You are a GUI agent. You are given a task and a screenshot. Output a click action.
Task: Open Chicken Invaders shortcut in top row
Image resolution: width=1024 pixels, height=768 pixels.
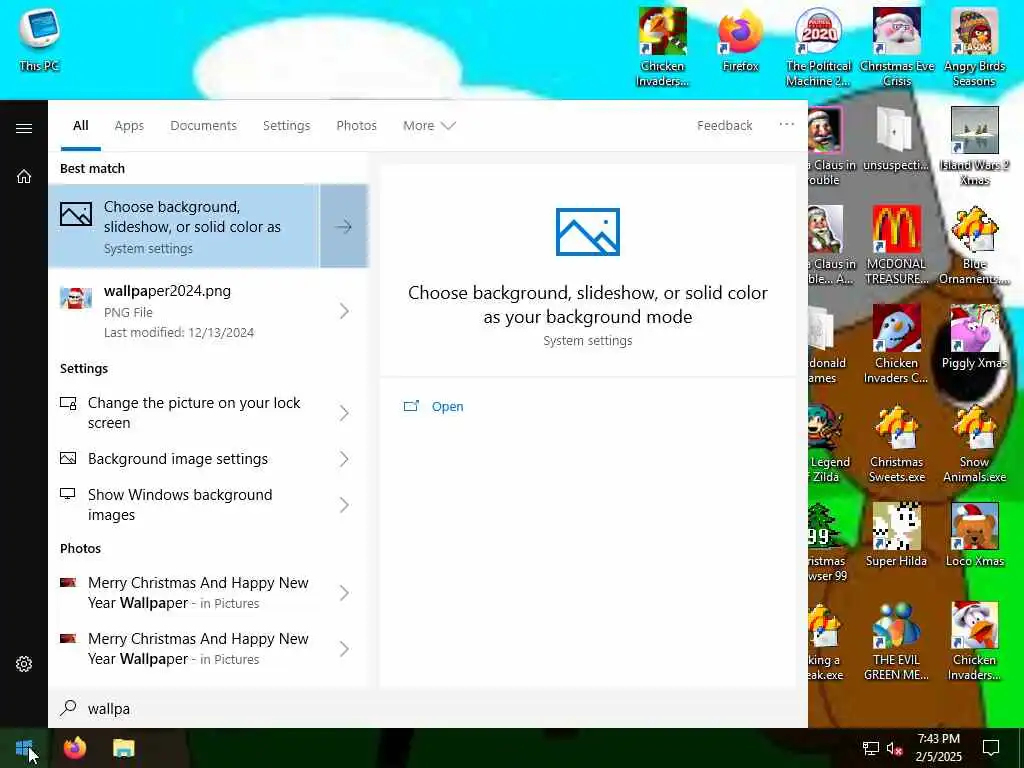click(x=662, y=47)
